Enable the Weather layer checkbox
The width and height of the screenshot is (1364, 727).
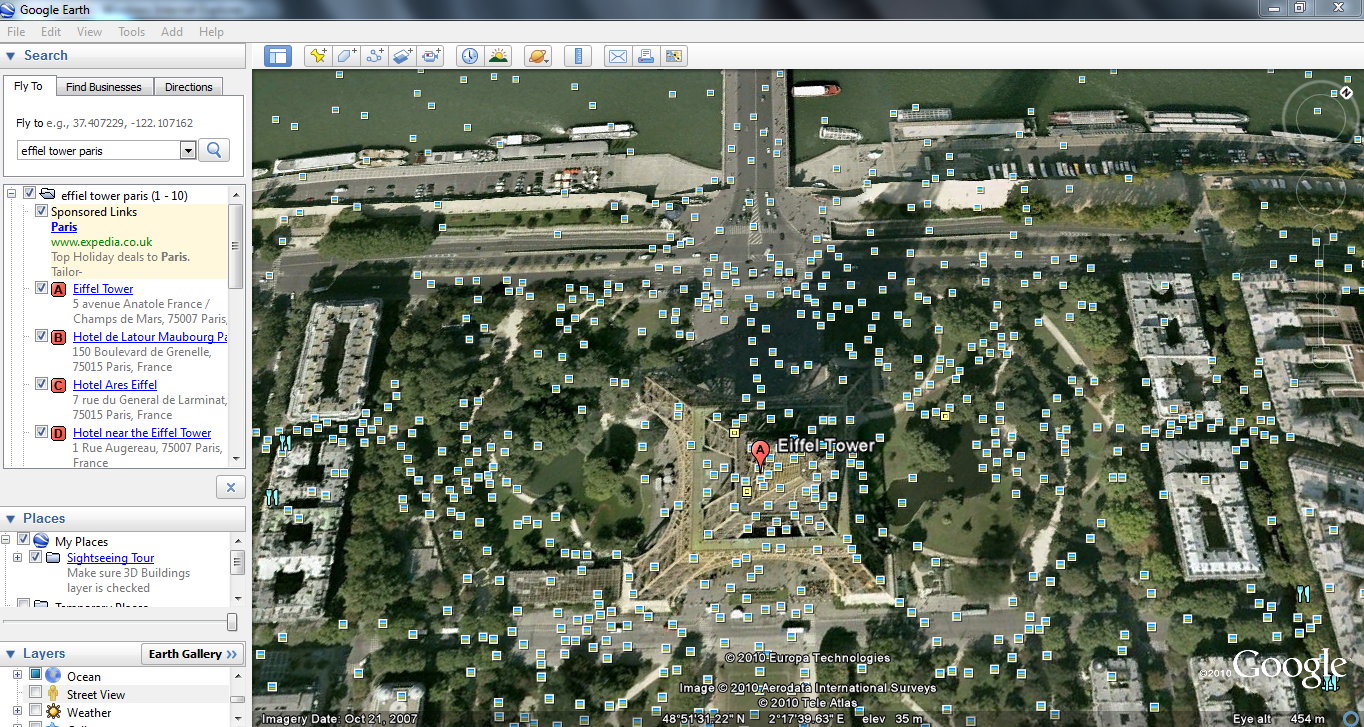35,711
